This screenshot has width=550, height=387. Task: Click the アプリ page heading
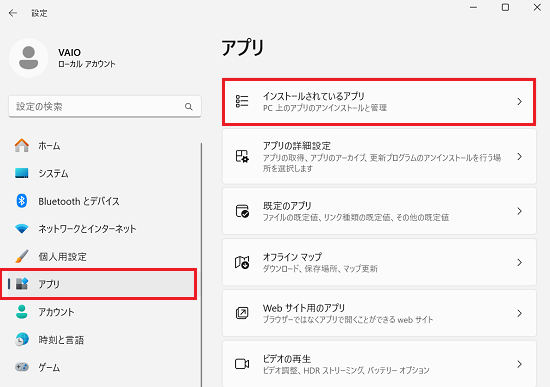point(242,48)
